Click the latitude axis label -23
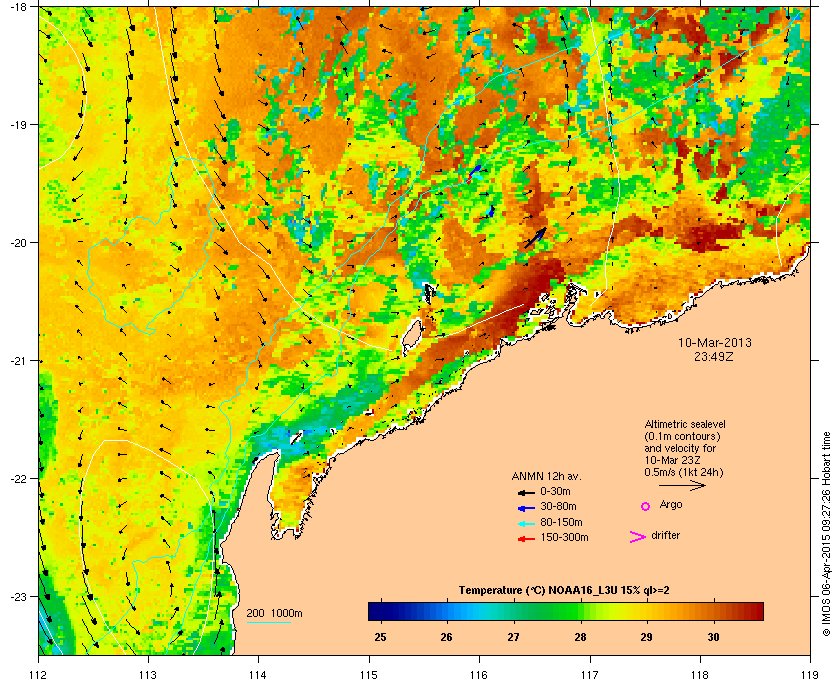 (x=18, y=596)
